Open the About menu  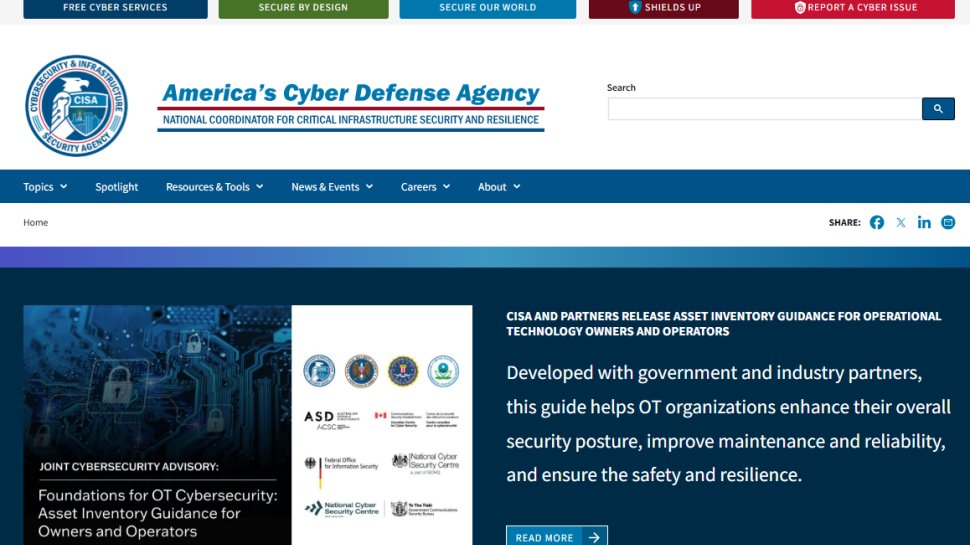[499, 187]
